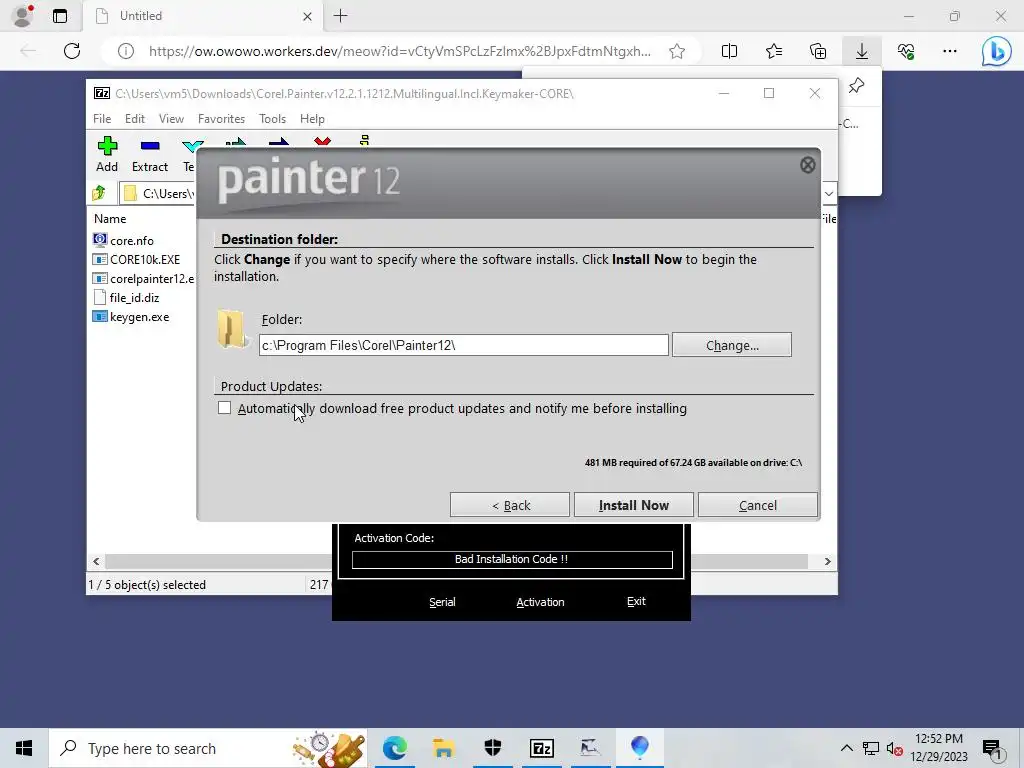This screenshot has width=1024, height=768.
Task: Start installation with Install Now
Action: click(633, 505)
